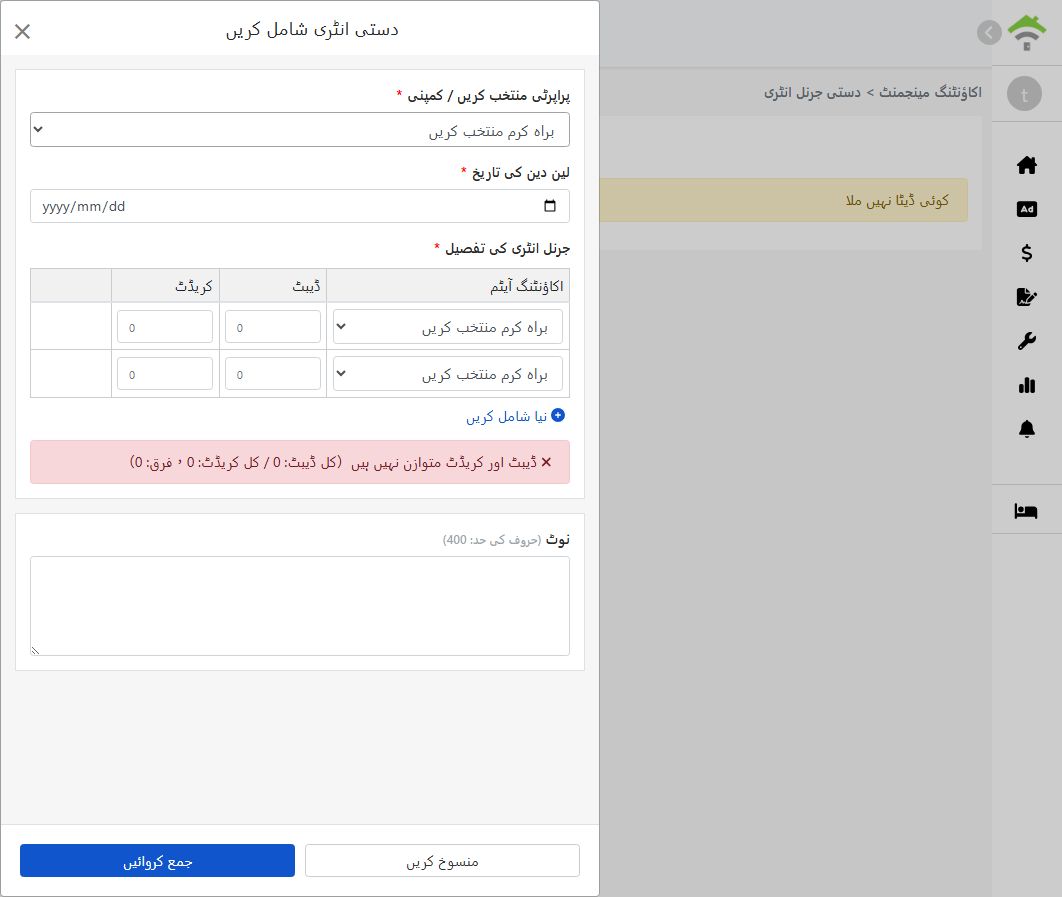Open the dollar sign icon in sidebar
Screen dimensions: 1062x897
click(1027, 253)
